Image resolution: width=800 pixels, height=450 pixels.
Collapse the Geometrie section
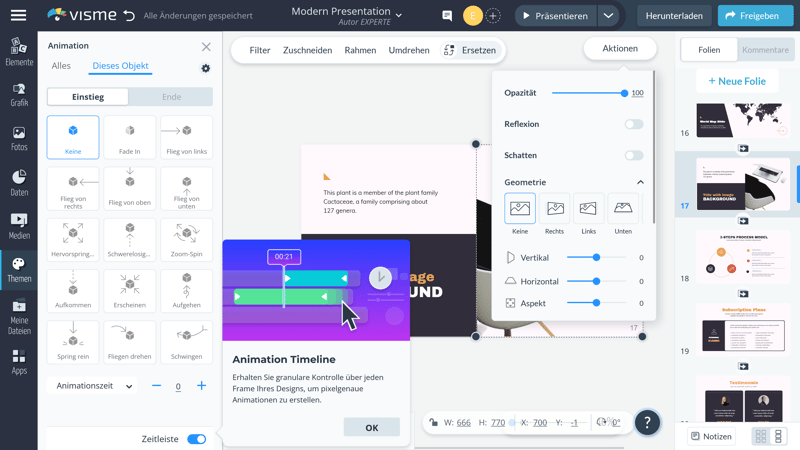click(640, 183)
